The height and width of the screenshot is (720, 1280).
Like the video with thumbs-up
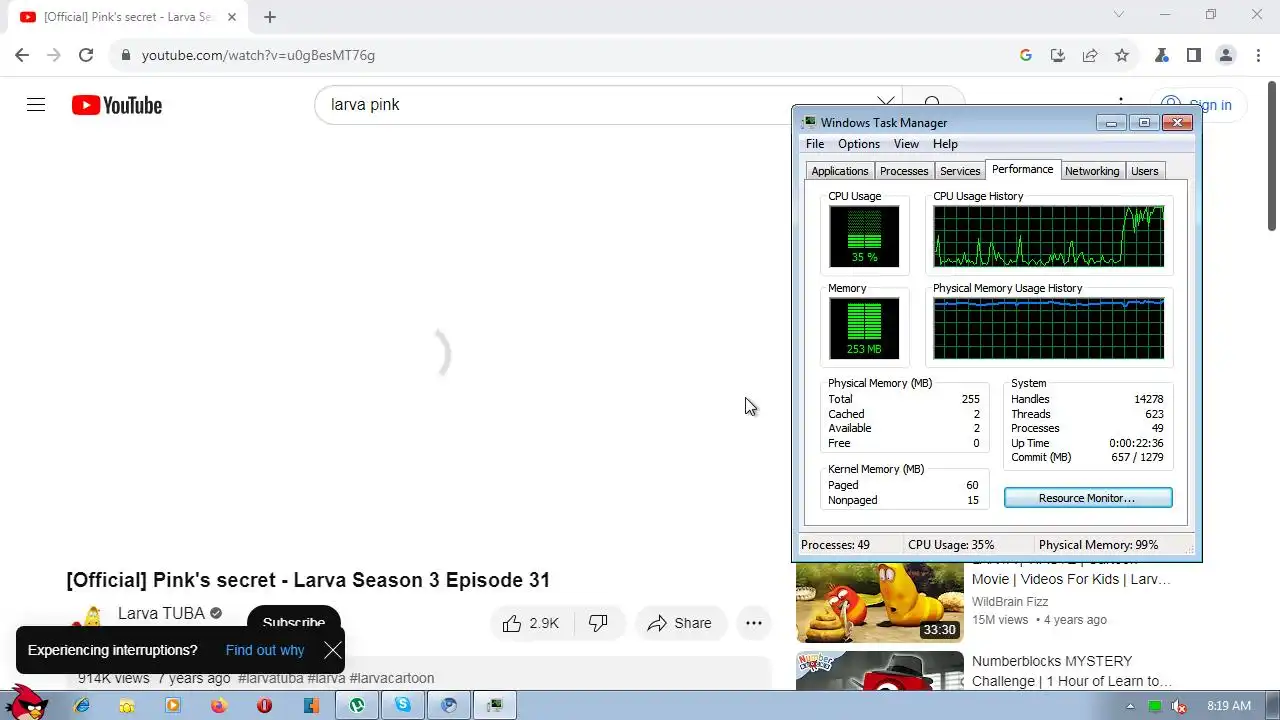531,623
